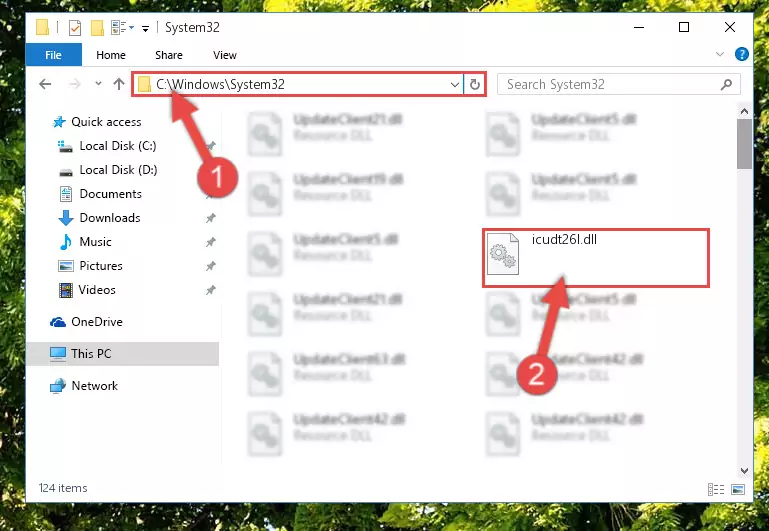Click the Videos film strip icon

(x=66, y=290)
